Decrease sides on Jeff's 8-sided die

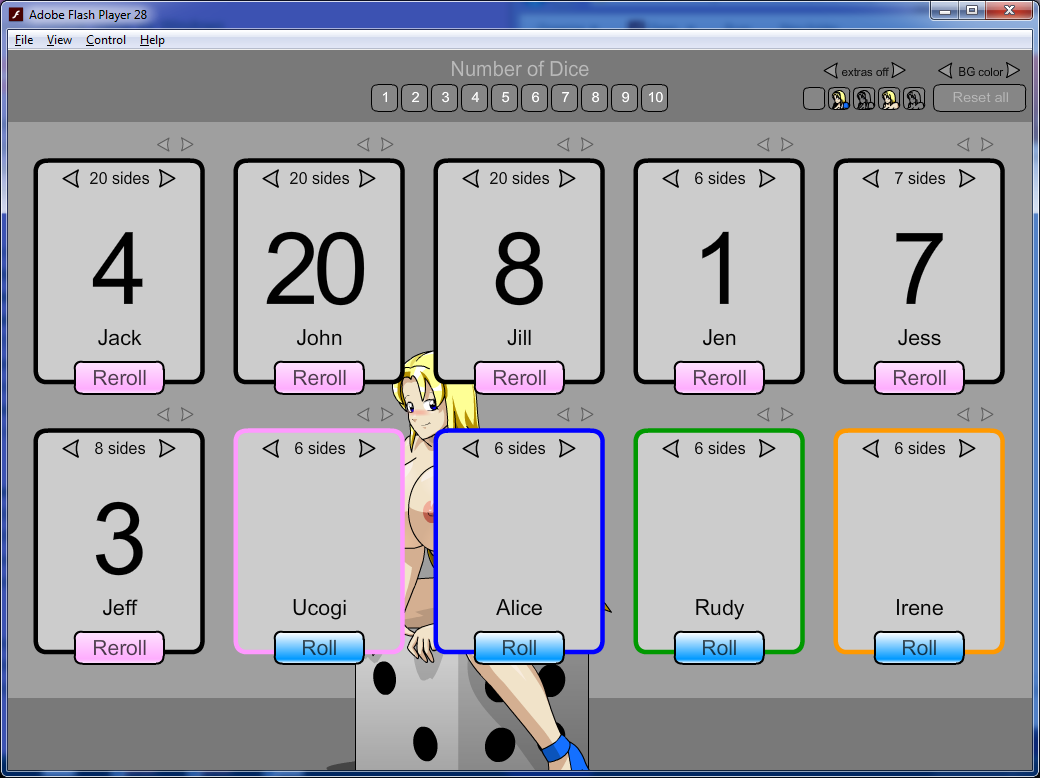click(71, 449)
